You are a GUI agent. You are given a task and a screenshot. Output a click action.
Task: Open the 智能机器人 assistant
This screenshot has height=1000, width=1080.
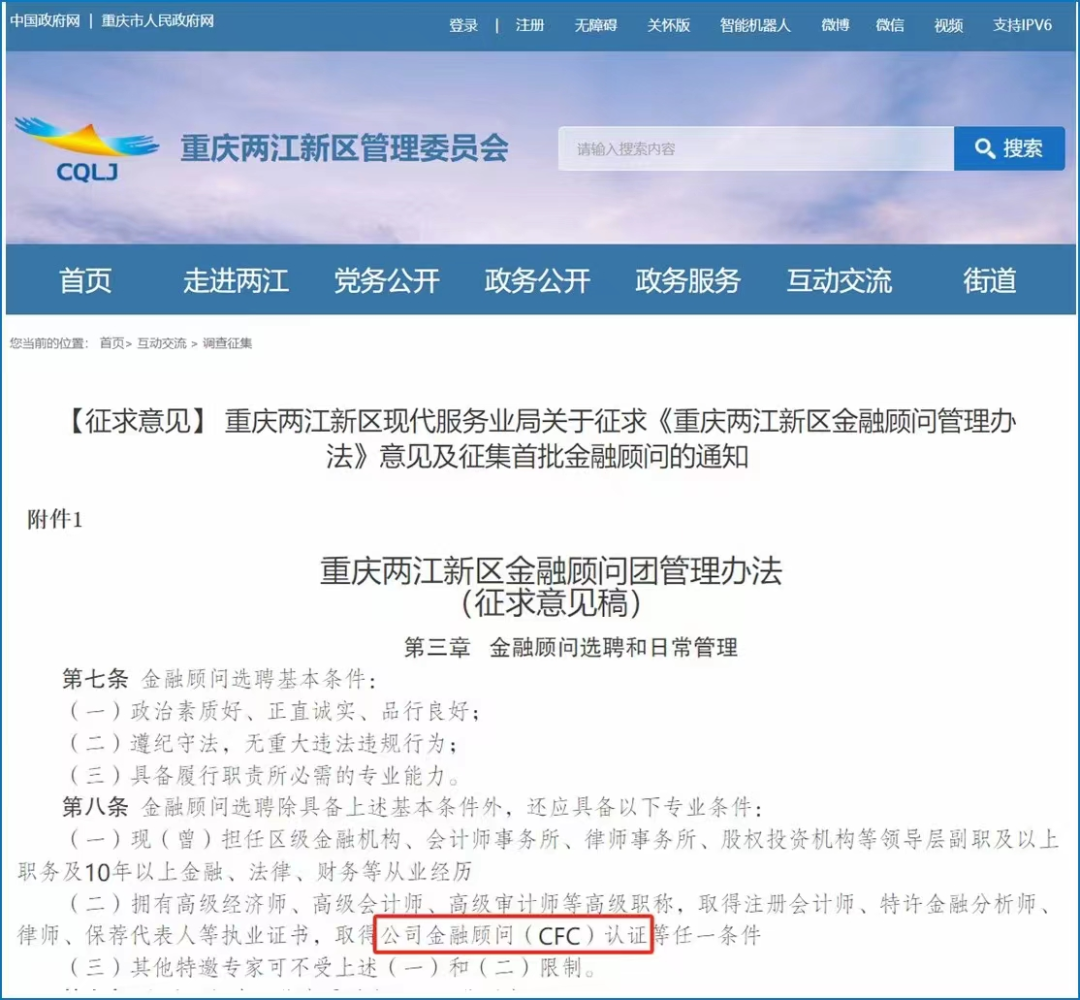click(x=755, y=25)
